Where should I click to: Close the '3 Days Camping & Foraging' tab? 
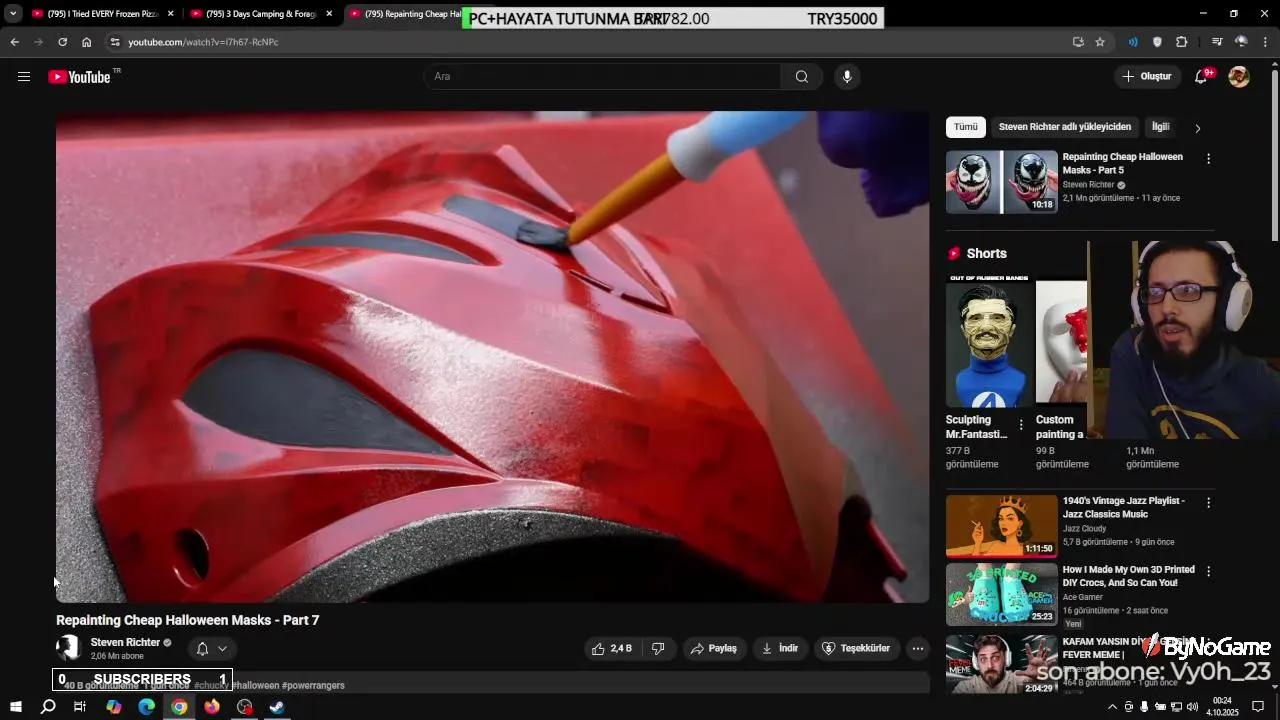(x=329, y=14)
